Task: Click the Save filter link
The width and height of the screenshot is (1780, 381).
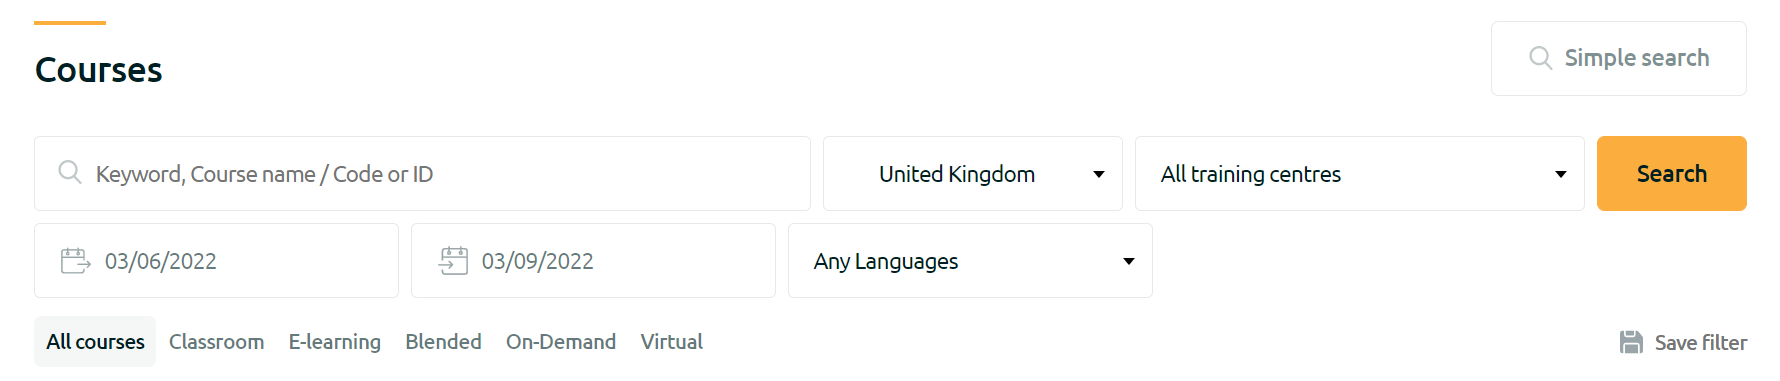Action: pos(1683,342)
